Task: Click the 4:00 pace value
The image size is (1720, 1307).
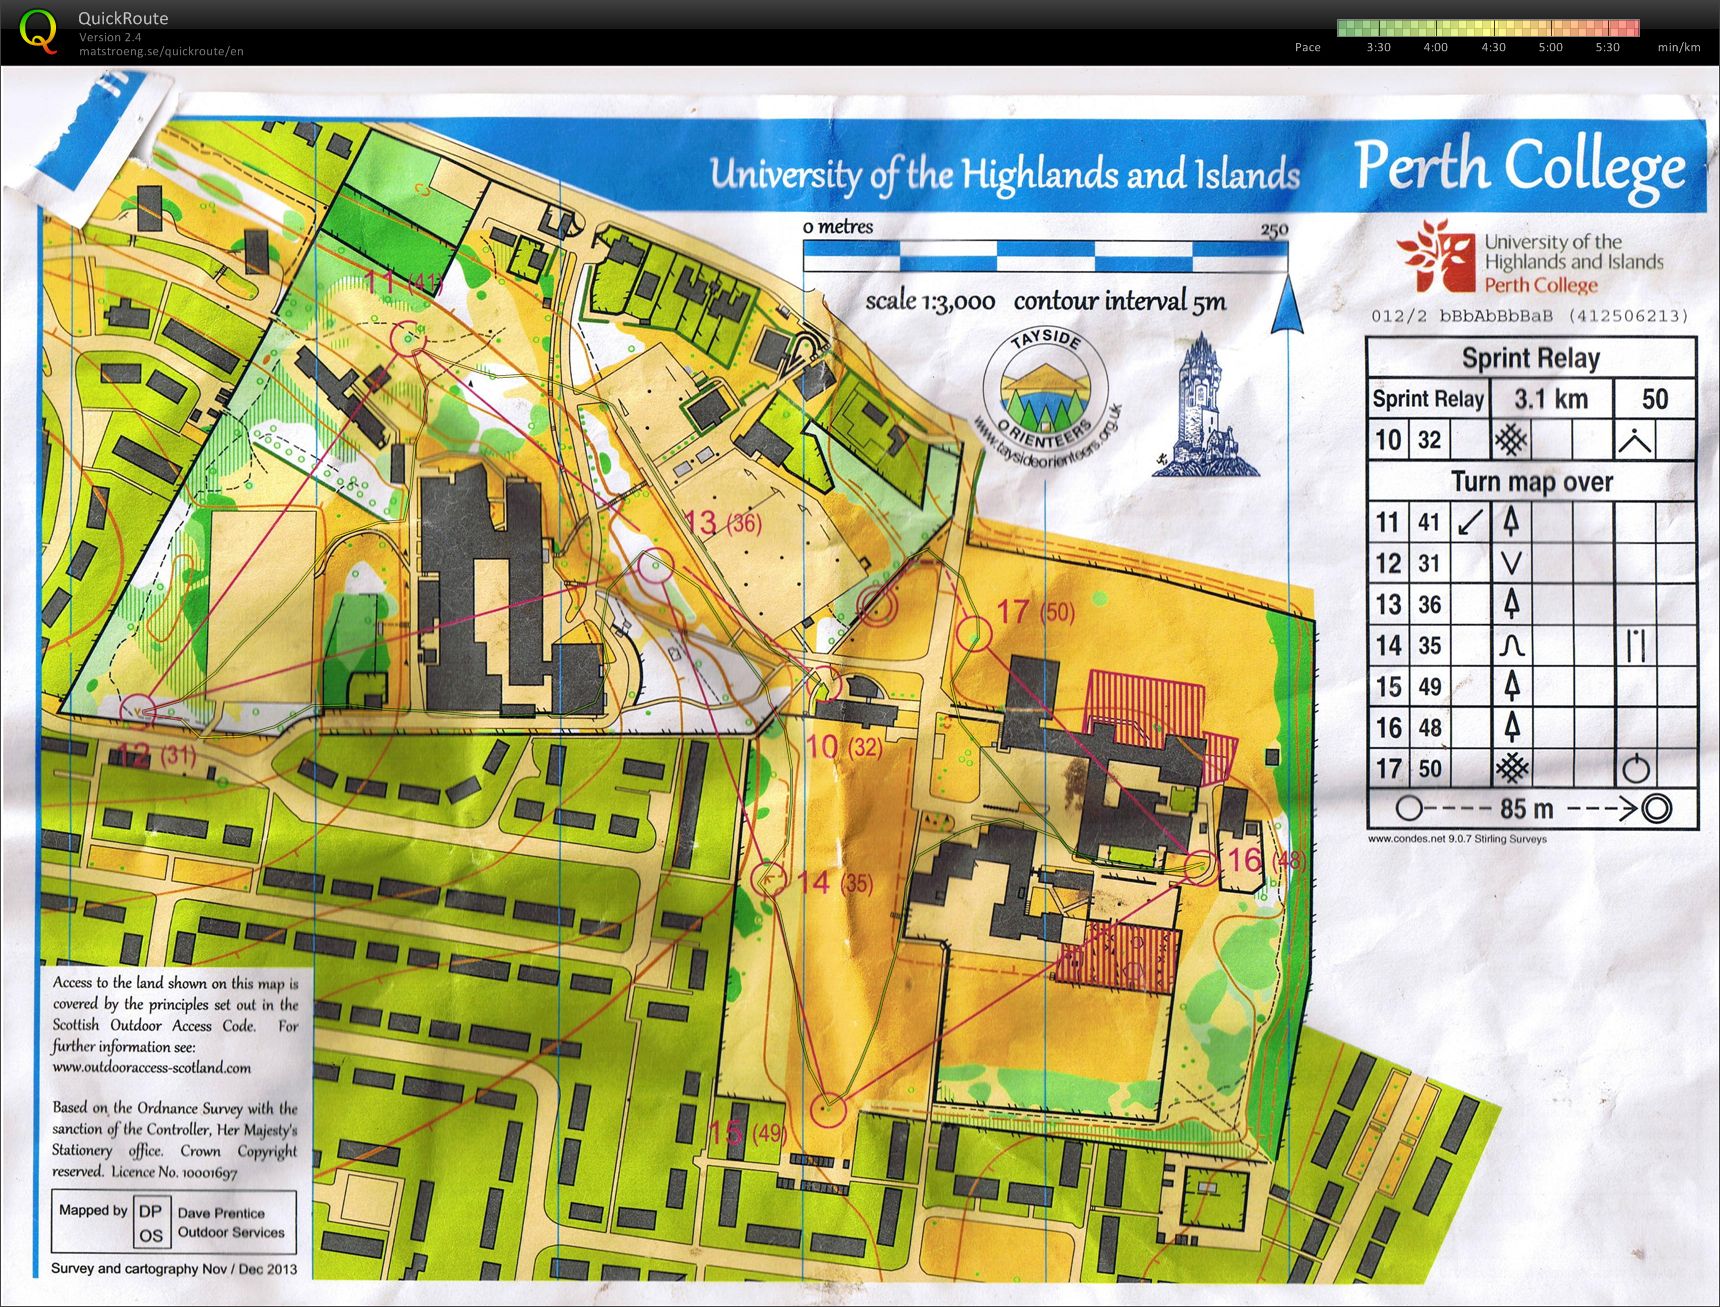Action: pos(1436,47)
